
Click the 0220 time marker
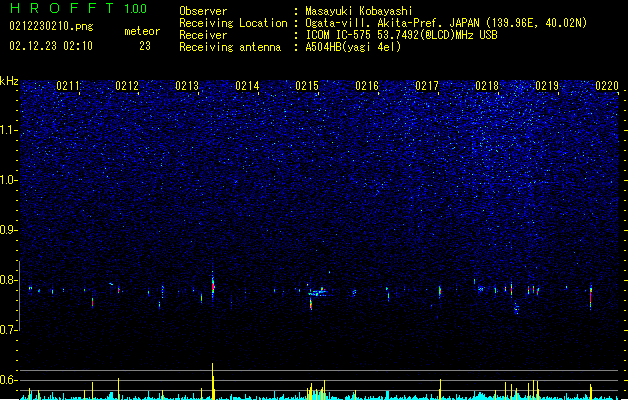tap(607, 86)
